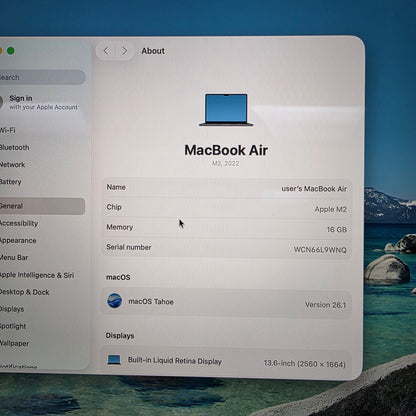This screenshot has height=416, width=416.
Task: Click the "Displays" section heading
Action: coord(120,336)
